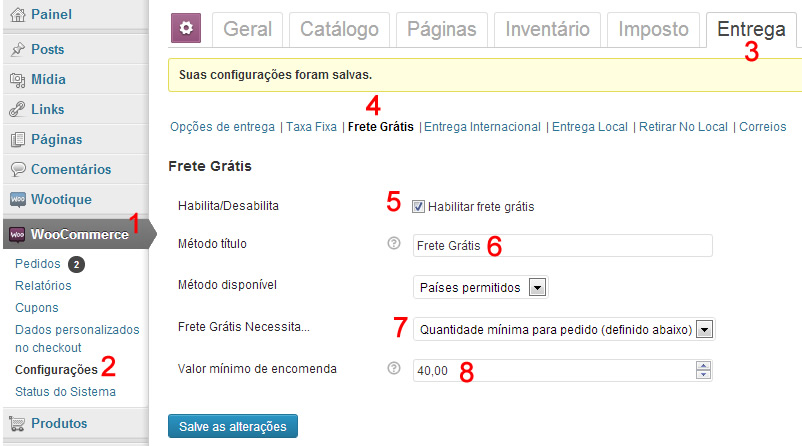Open Opções de entrega link

pos(222,127)
